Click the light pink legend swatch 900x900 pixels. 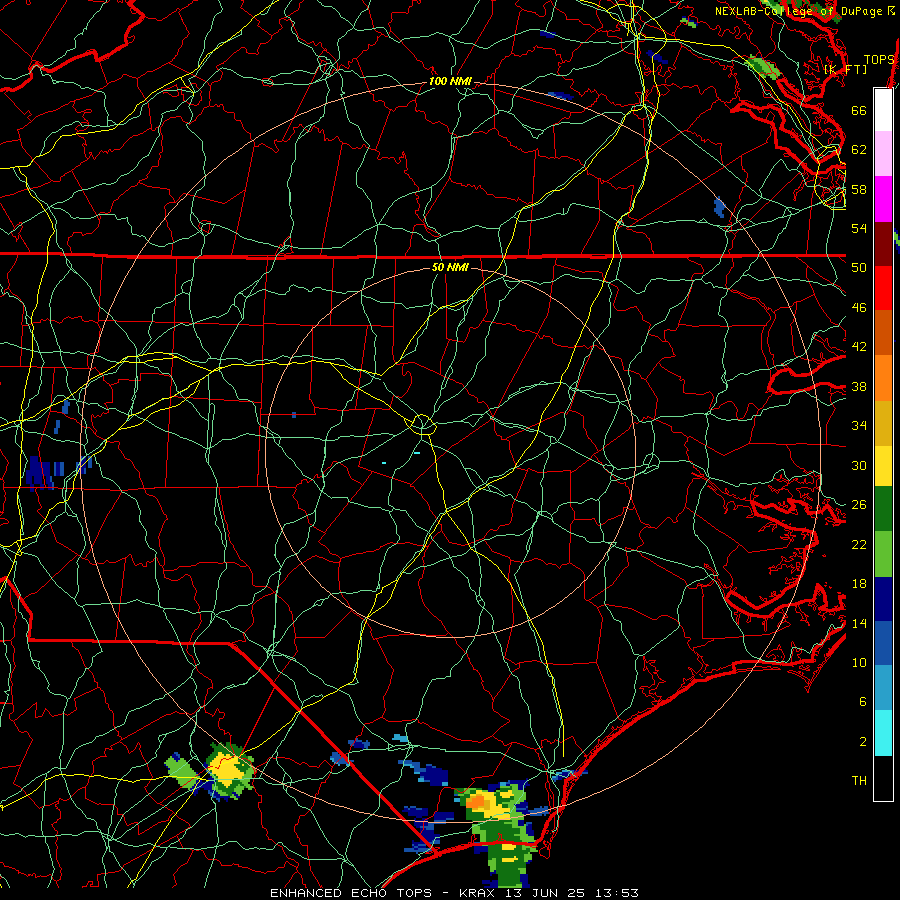883,154
